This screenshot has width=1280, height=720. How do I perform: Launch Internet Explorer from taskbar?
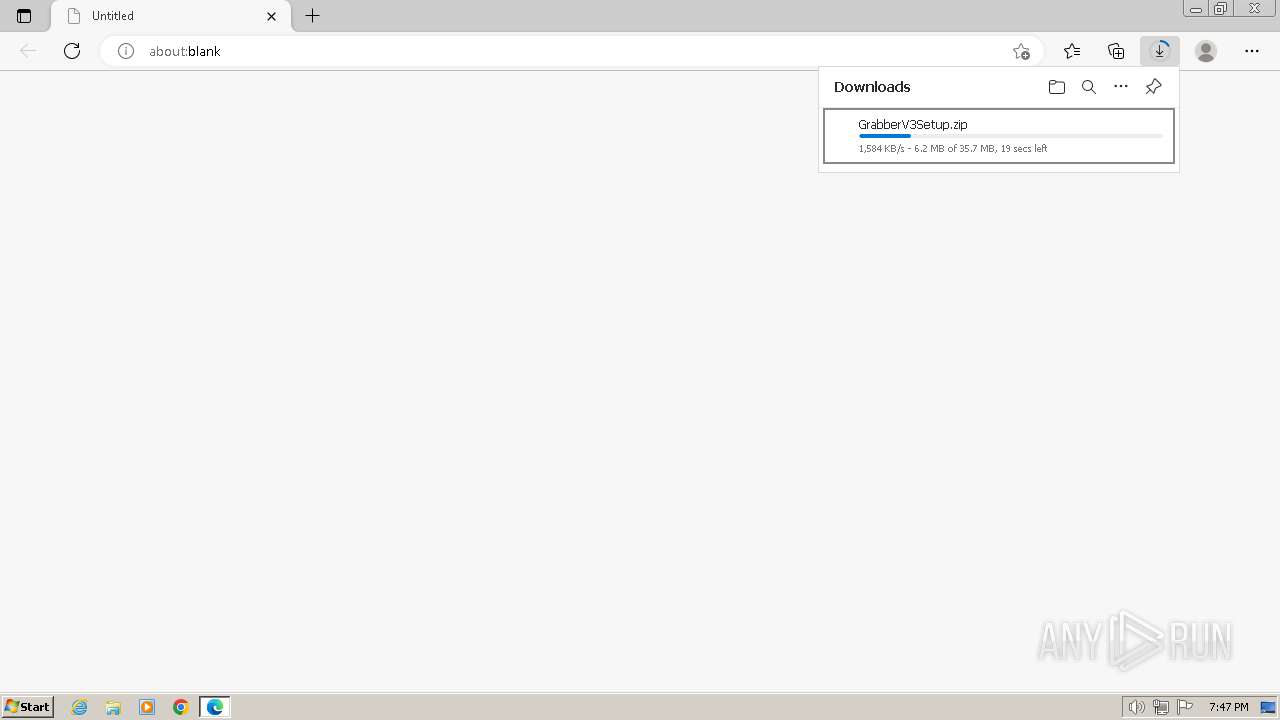coord(80,707)
